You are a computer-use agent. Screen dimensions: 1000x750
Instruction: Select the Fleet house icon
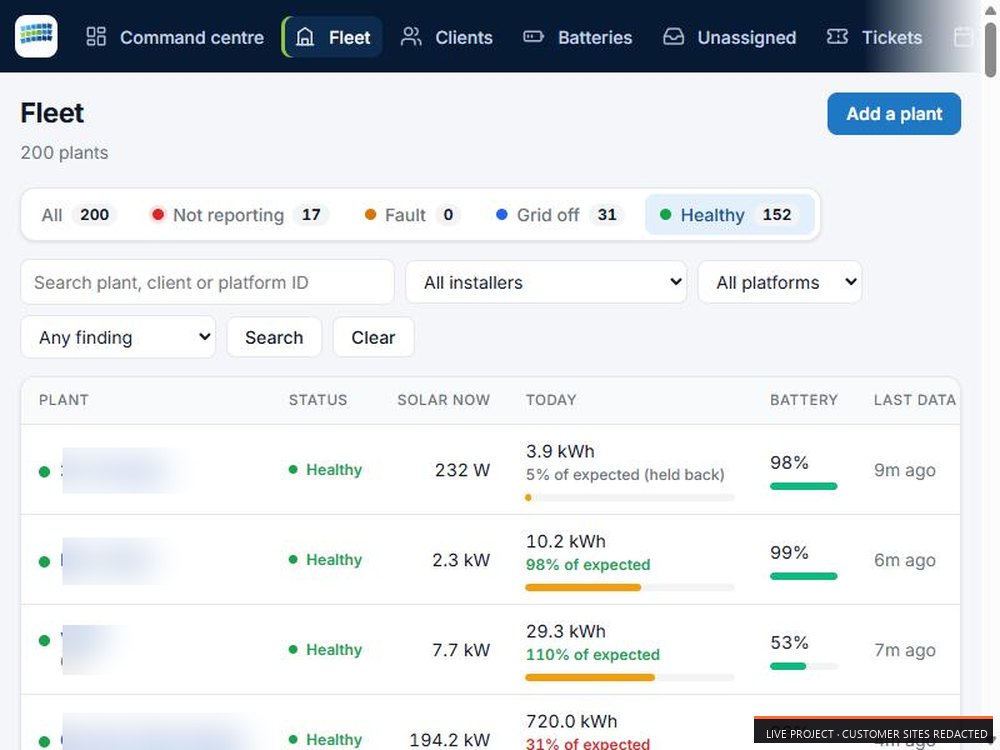[305, 36]
